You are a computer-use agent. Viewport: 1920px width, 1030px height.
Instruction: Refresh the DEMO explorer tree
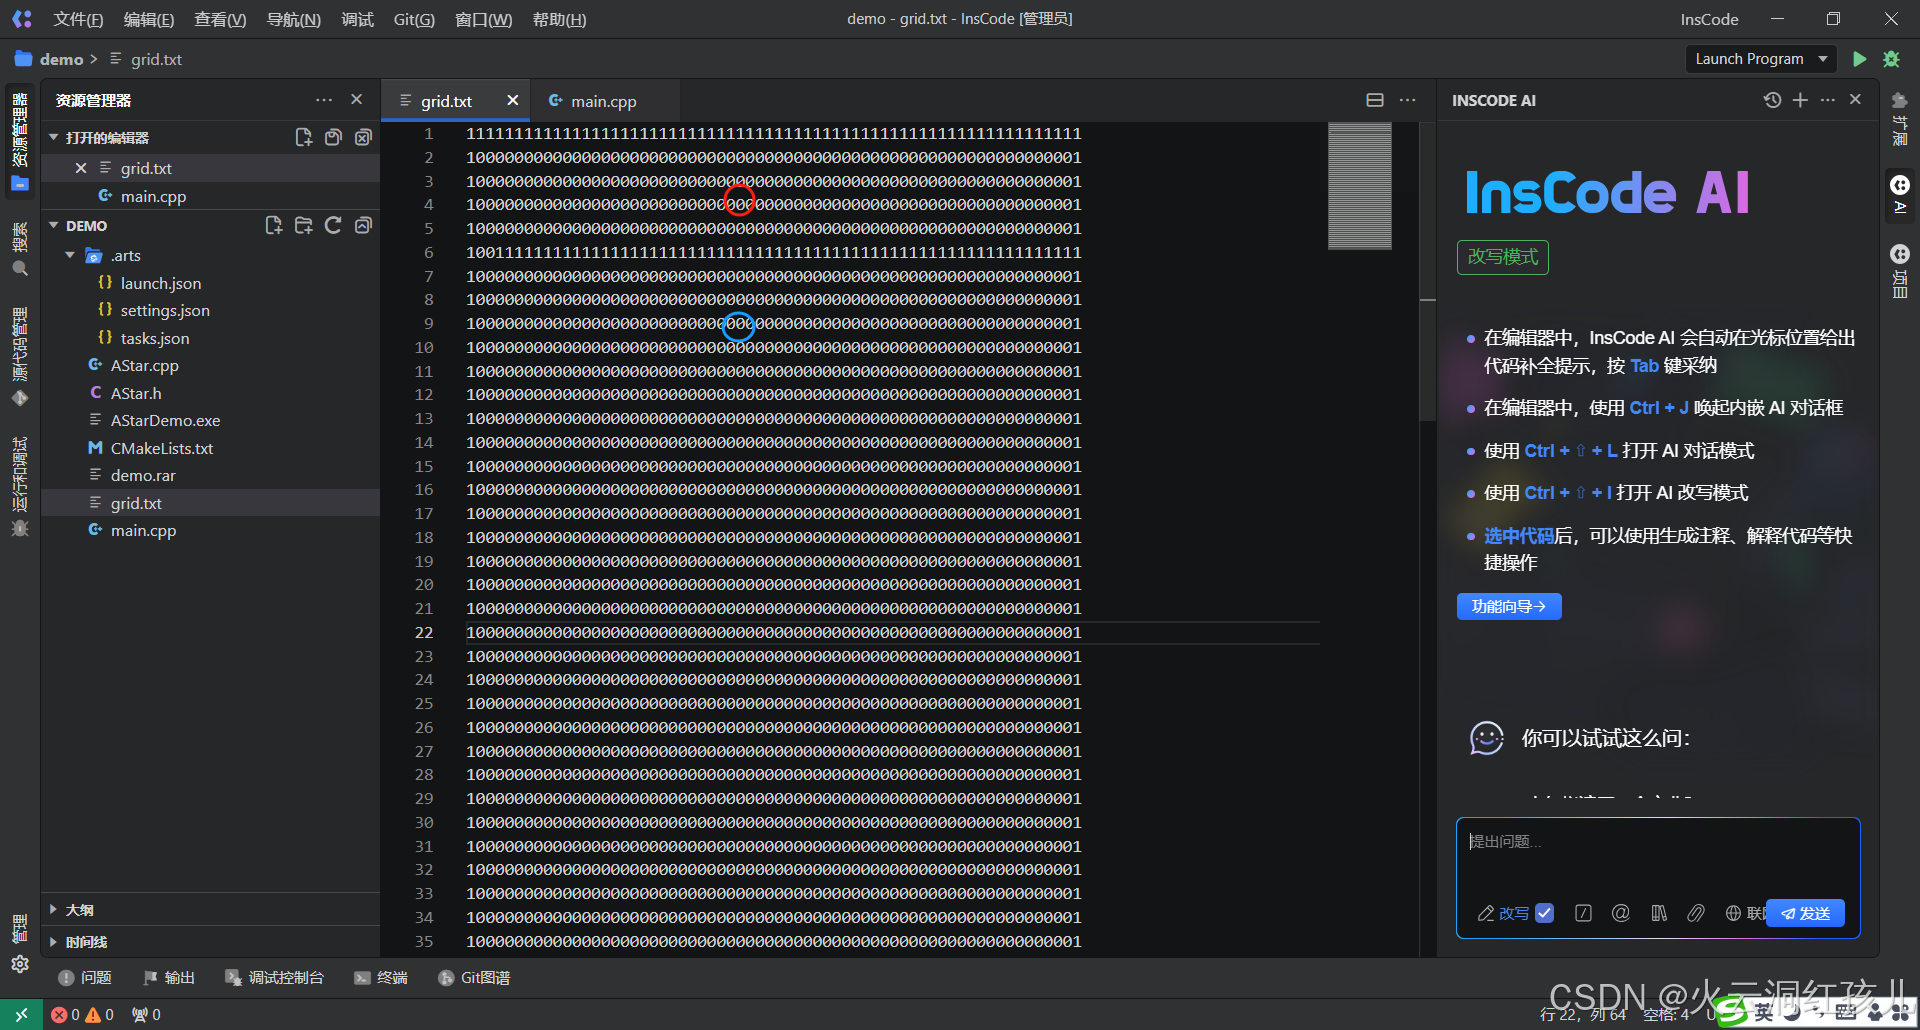[333, 225]
